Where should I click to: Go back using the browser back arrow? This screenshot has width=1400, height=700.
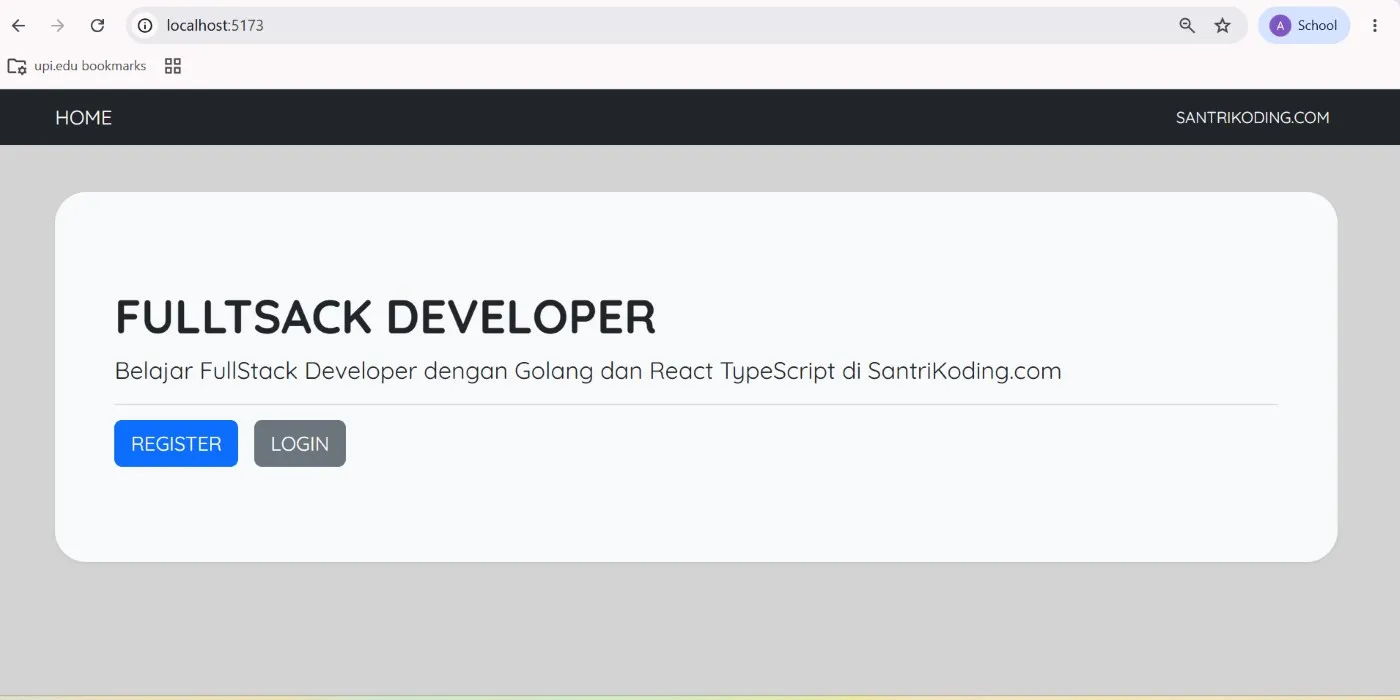point(18,26)
